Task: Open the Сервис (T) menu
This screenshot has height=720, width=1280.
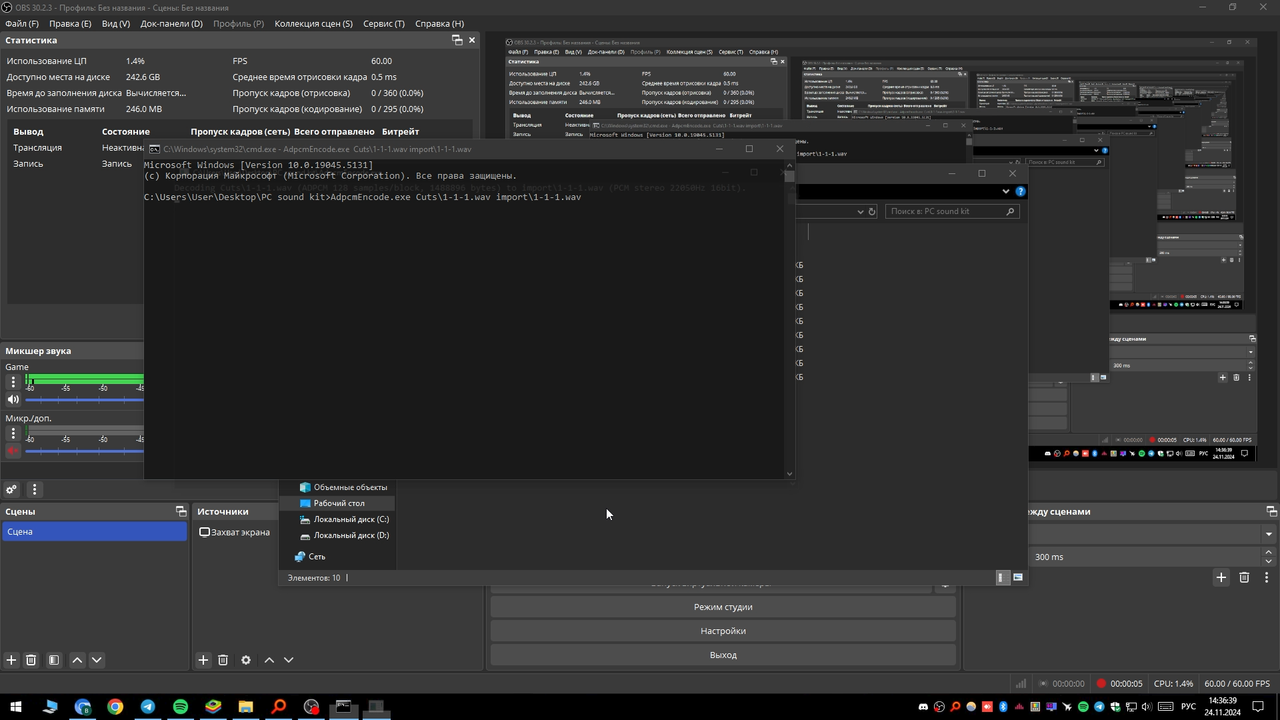Action: (384, 23)
